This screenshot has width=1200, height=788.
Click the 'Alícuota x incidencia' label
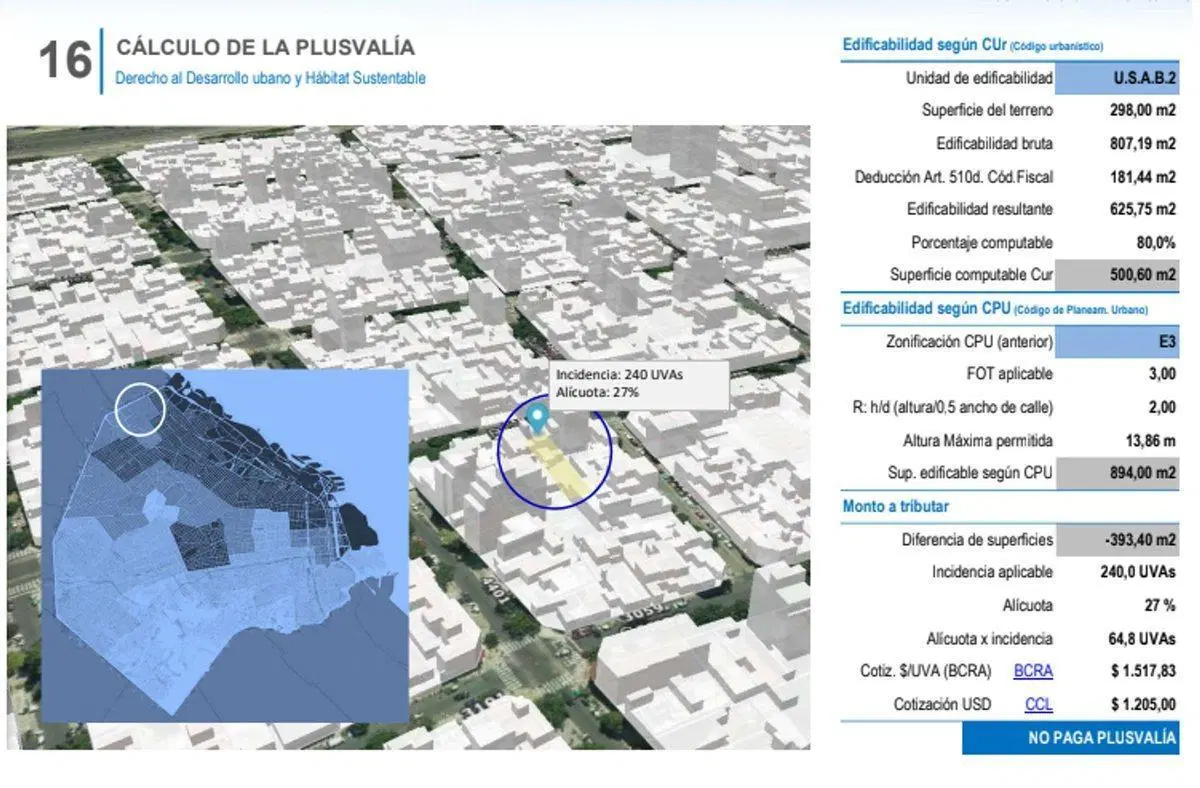click(989, 639)
